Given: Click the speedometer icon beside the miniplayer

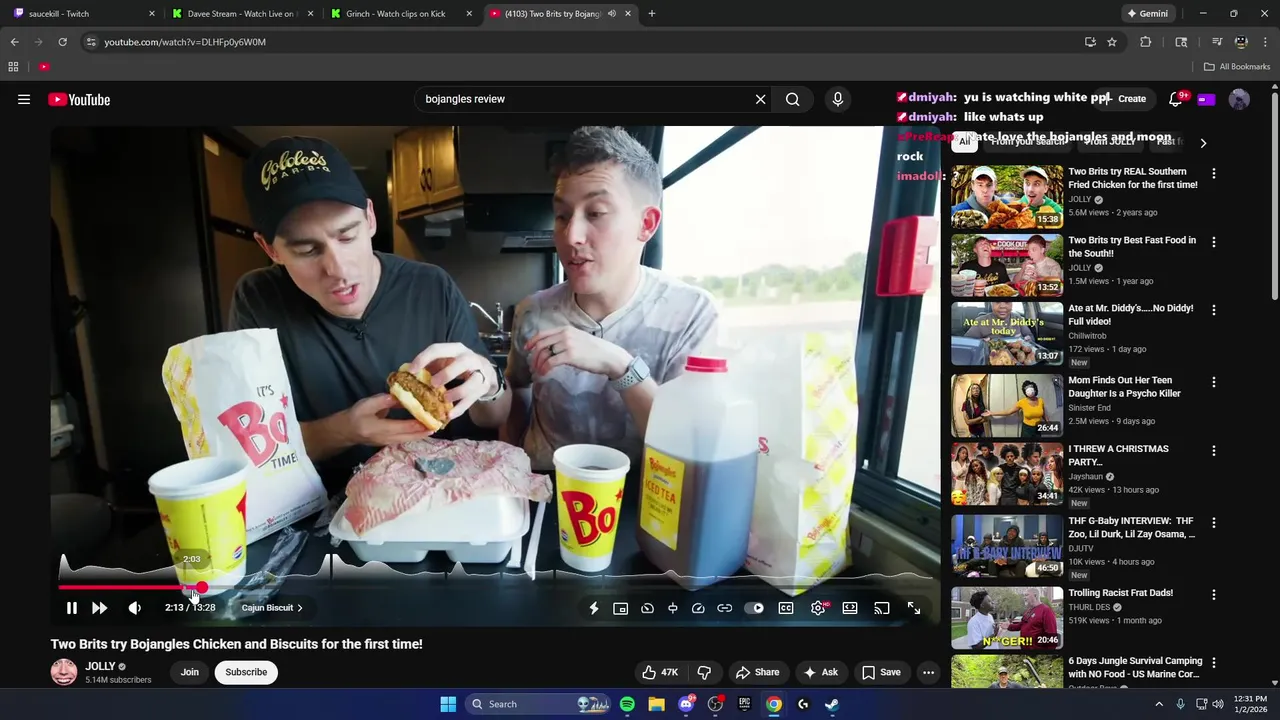Looking at the screenshot, I should 647,608.
